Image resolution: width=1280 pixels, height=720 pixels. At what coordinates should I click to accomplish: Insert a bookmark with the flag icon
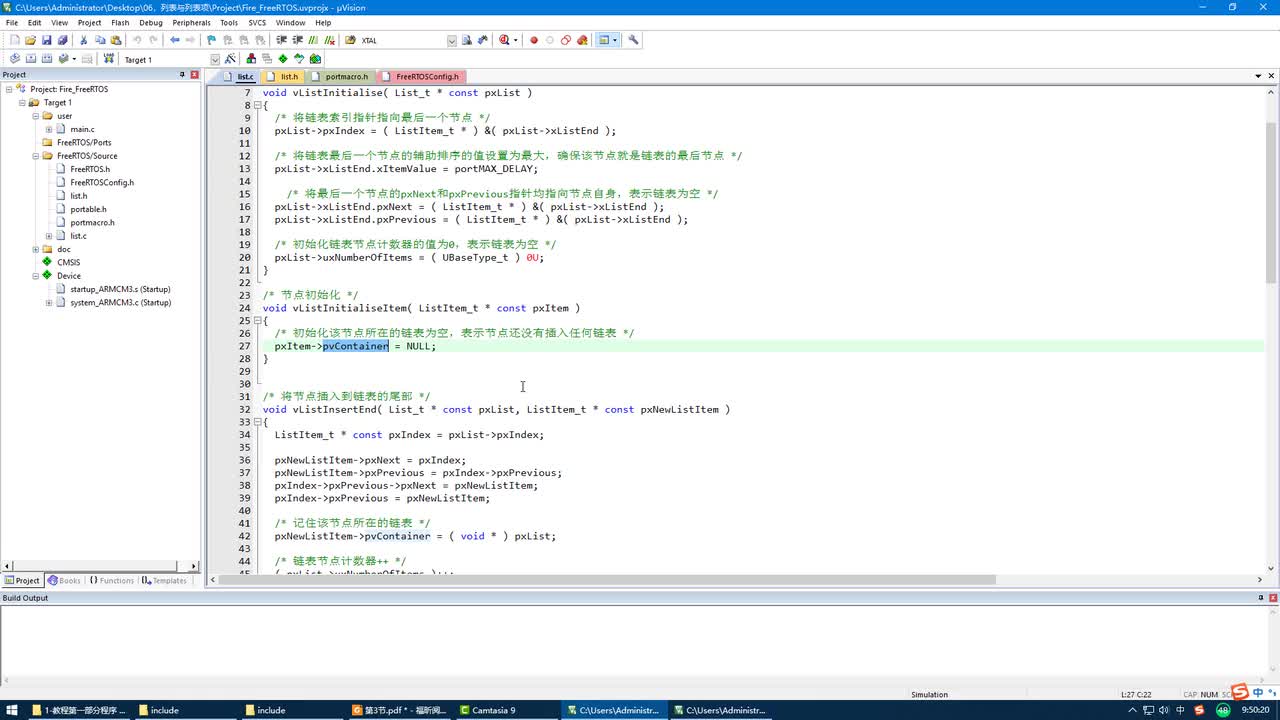[x=212, y=40]
